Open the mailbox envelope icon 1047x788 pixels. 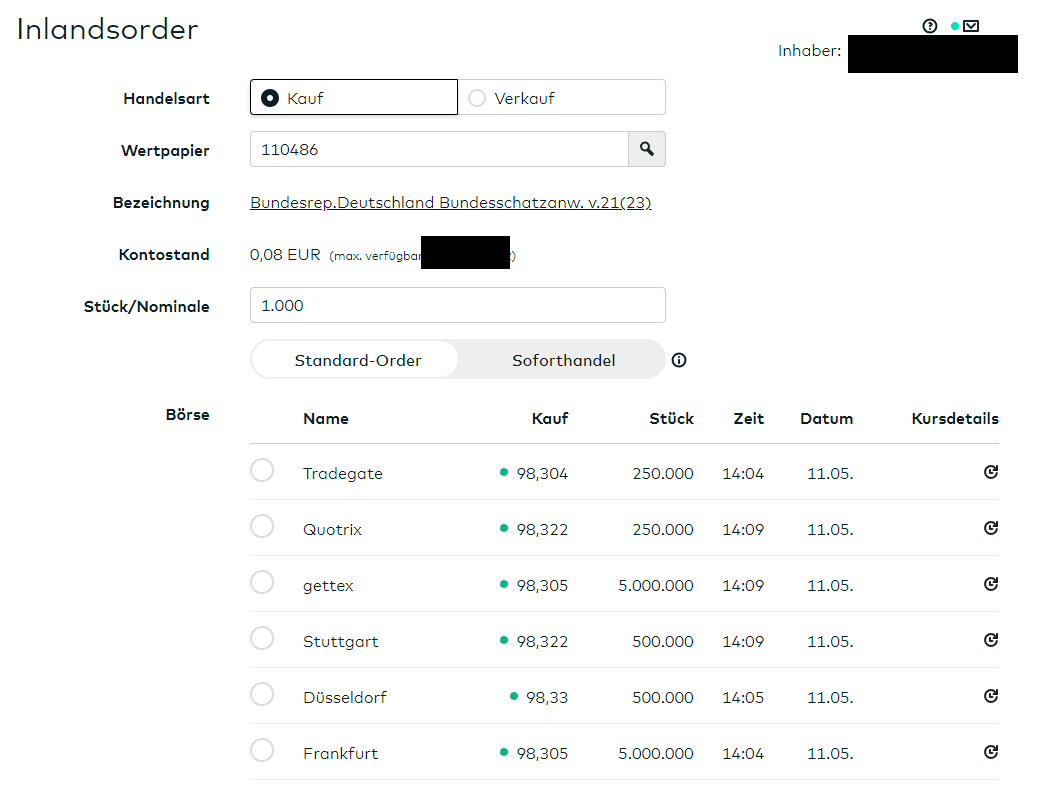971,26
